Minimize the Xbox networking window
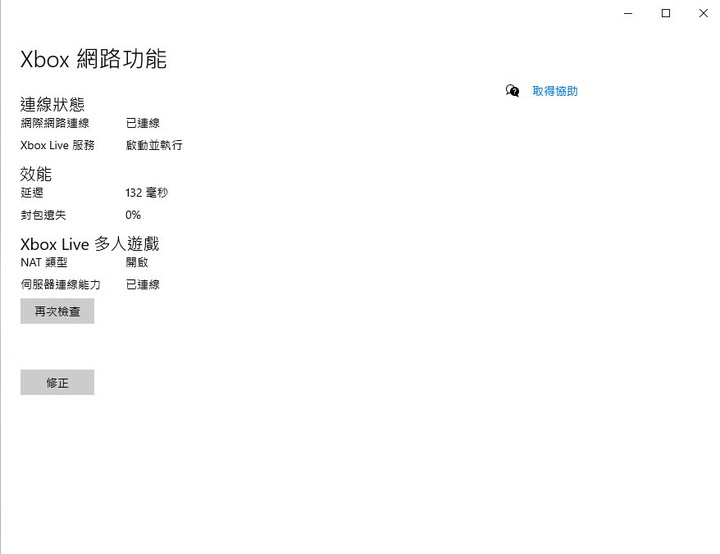 [628, 13]
